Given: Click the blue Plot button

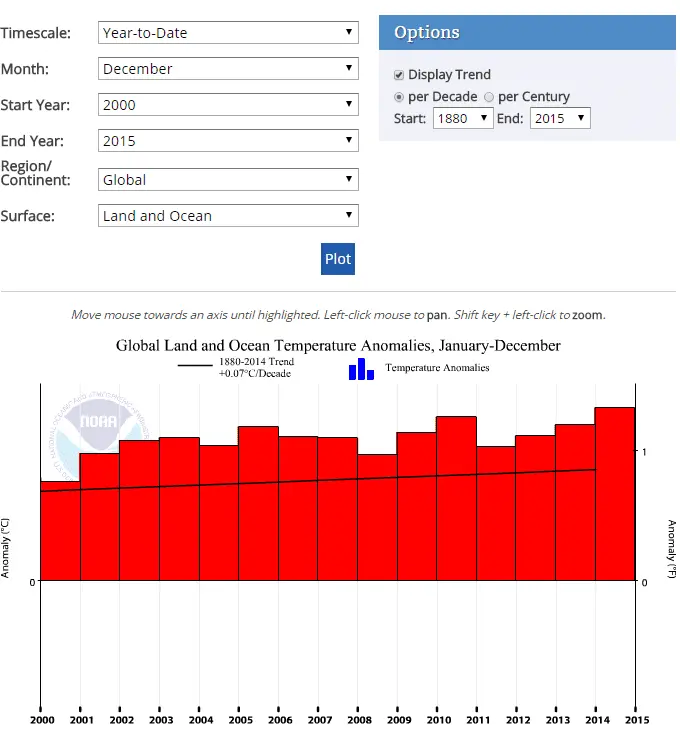Looking at the screenshot, I should (338, 259).
